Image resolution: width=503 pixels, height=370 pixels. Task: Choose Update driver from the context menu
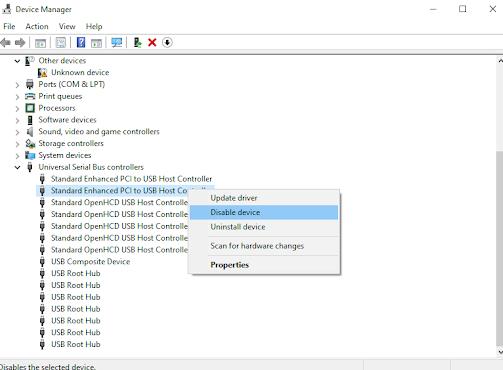(x=264, y=198)
